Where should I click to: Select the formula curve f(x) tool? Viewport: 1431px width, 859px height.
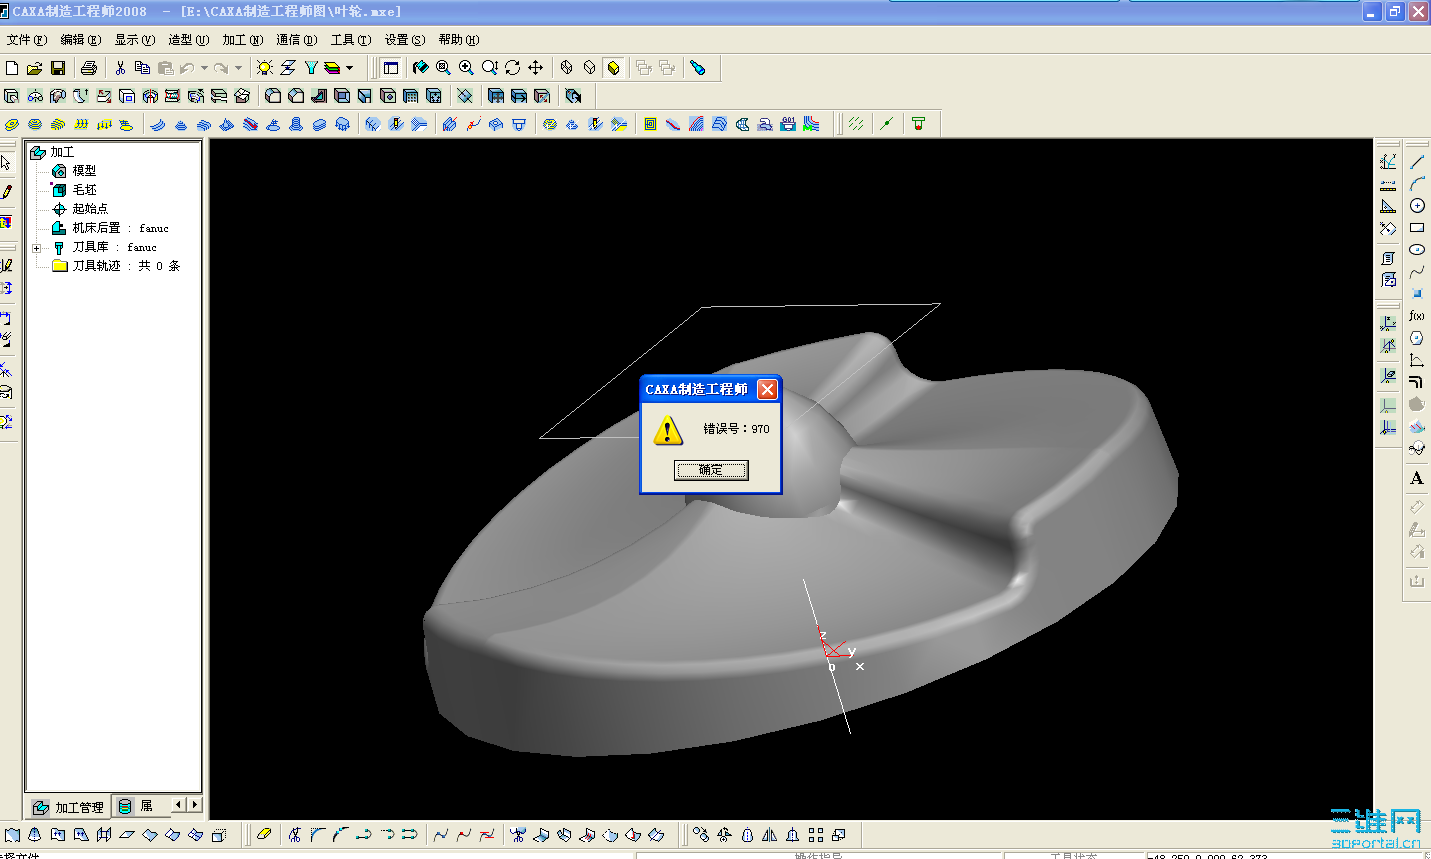(x=1417, y=316)
